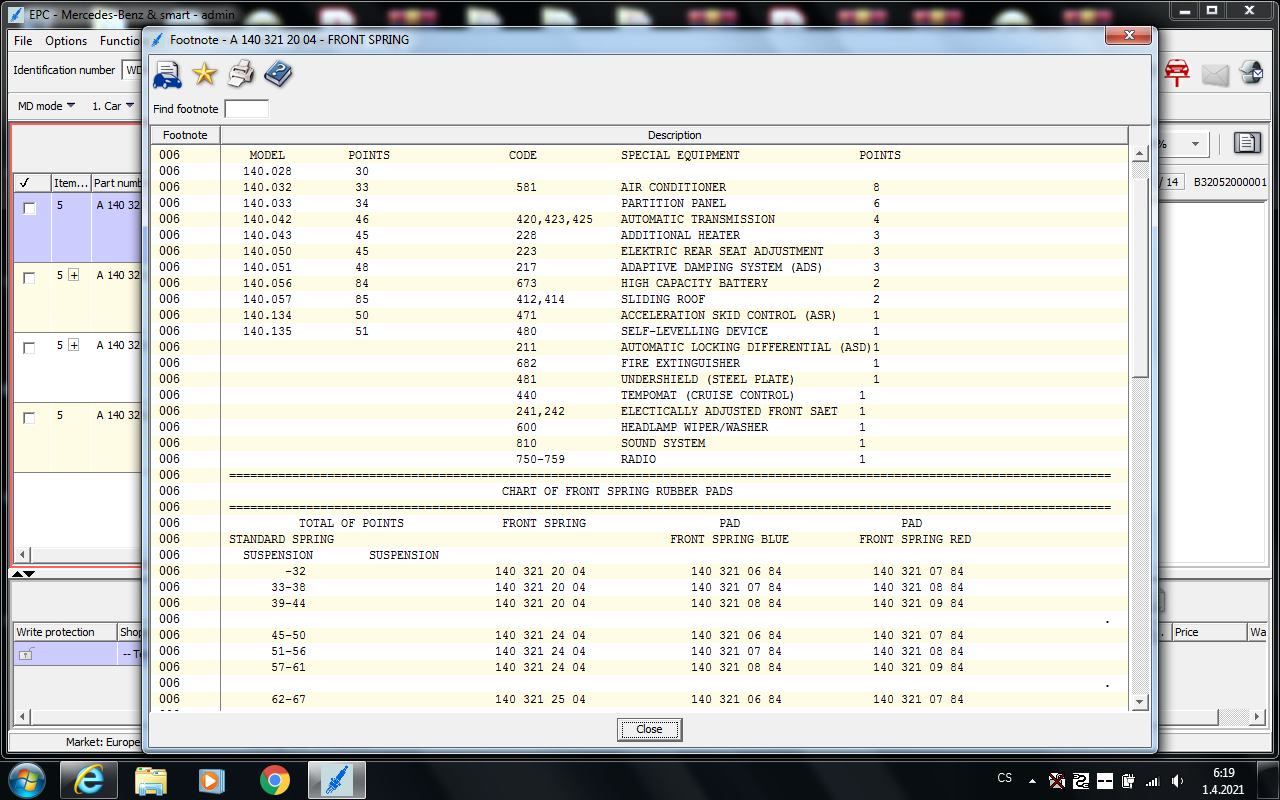This screenshot has height=800, width=1280.
Task: Click the unlocked padlock write protection icon
Action: 27,654
